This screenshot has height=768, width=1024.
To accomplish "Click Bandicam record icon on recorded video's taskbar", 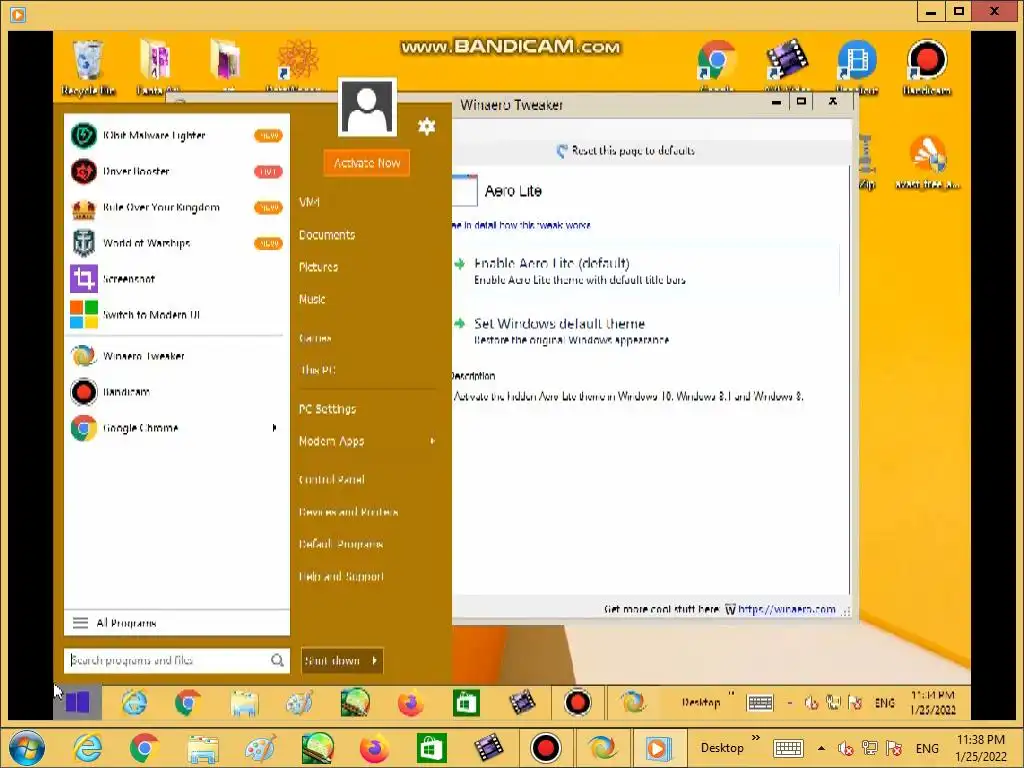I will [577, 703].
